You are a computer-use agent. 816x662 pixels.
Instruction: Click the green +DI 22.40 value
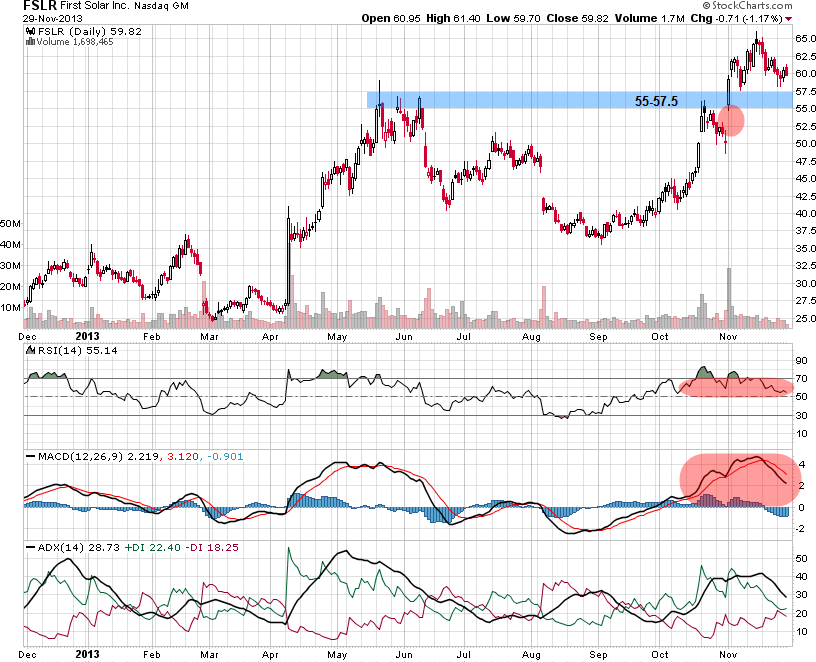pyautogui.click(x=152, y=548)
